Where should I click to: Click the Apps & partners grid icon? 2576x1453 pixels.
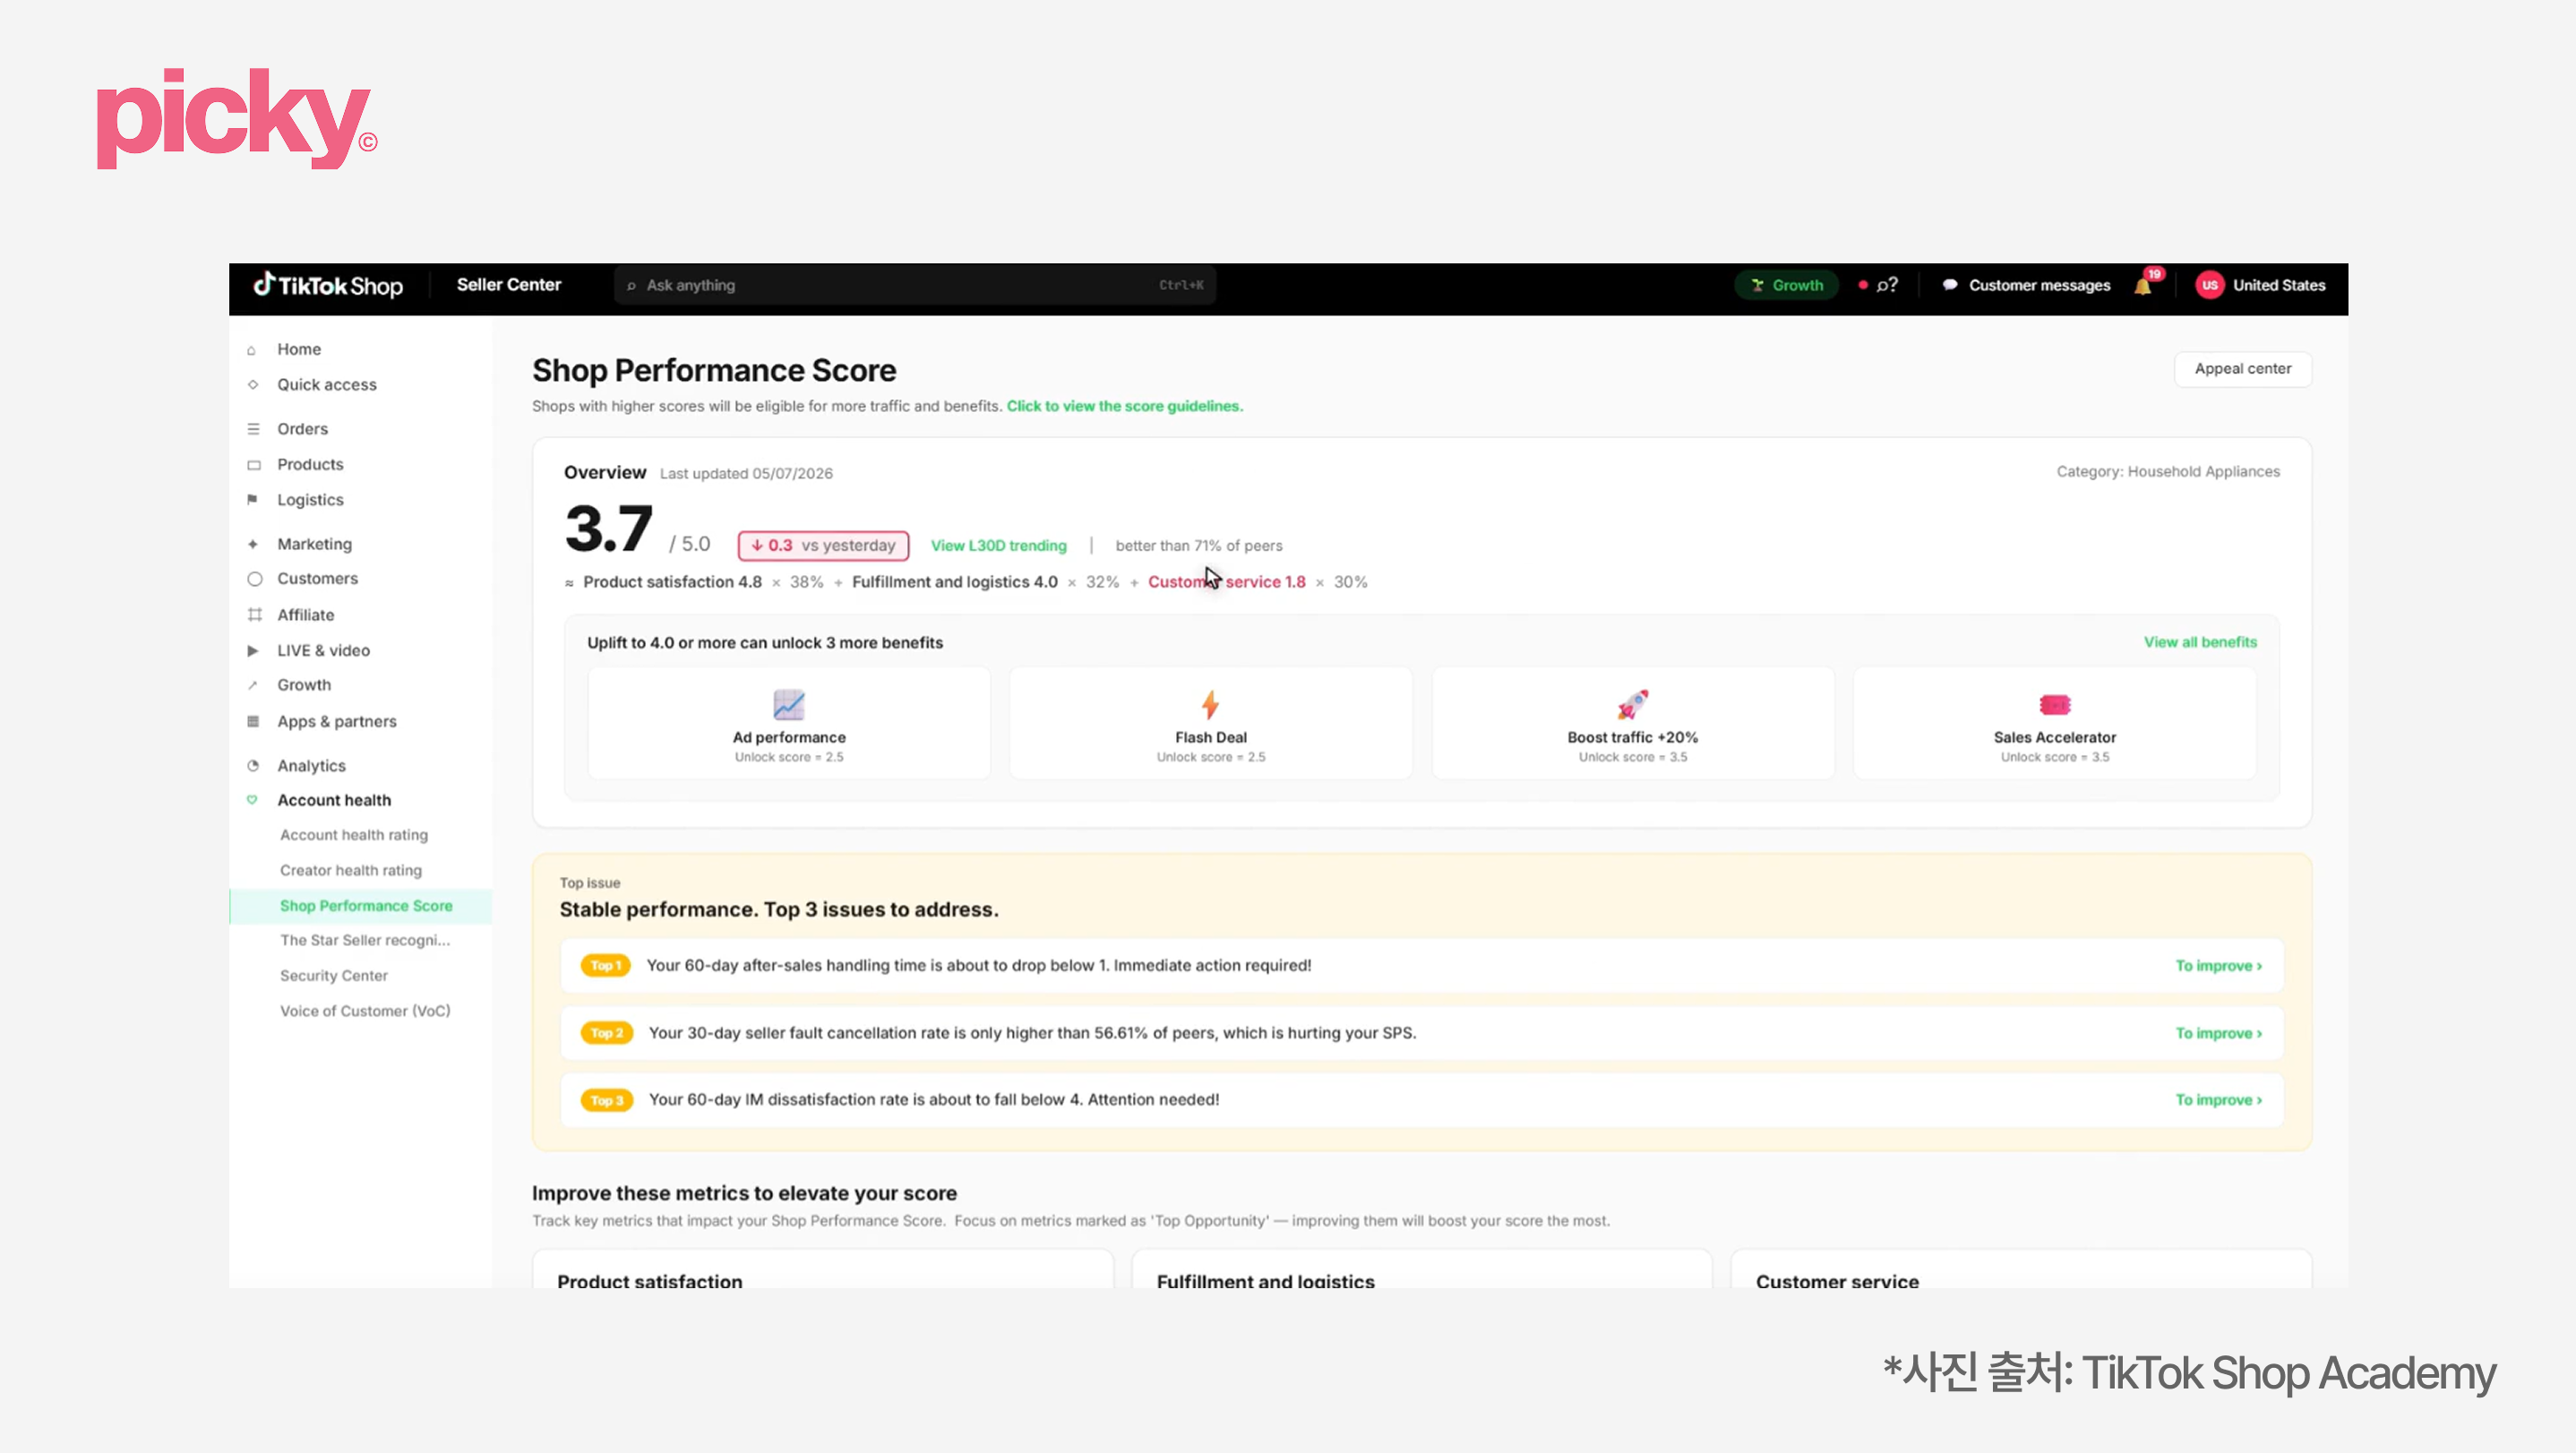pos(253,721)
